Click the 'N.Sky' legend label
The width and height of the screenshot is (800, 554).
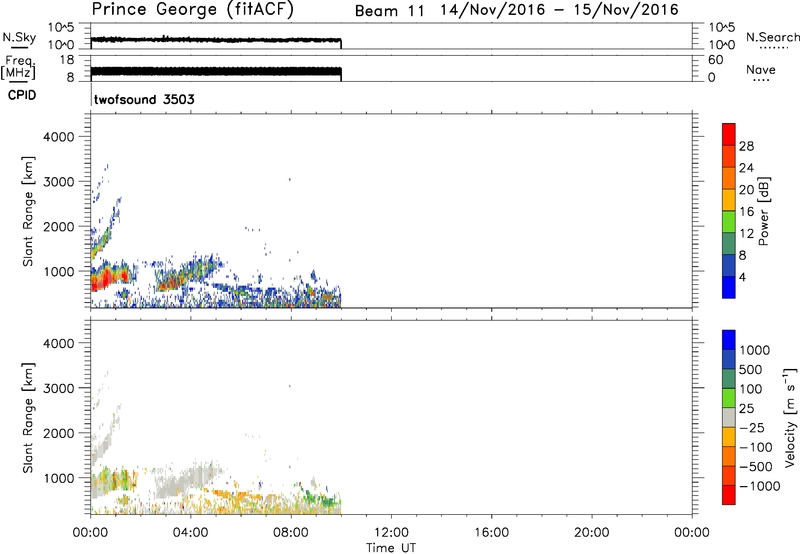coord(19,37)
